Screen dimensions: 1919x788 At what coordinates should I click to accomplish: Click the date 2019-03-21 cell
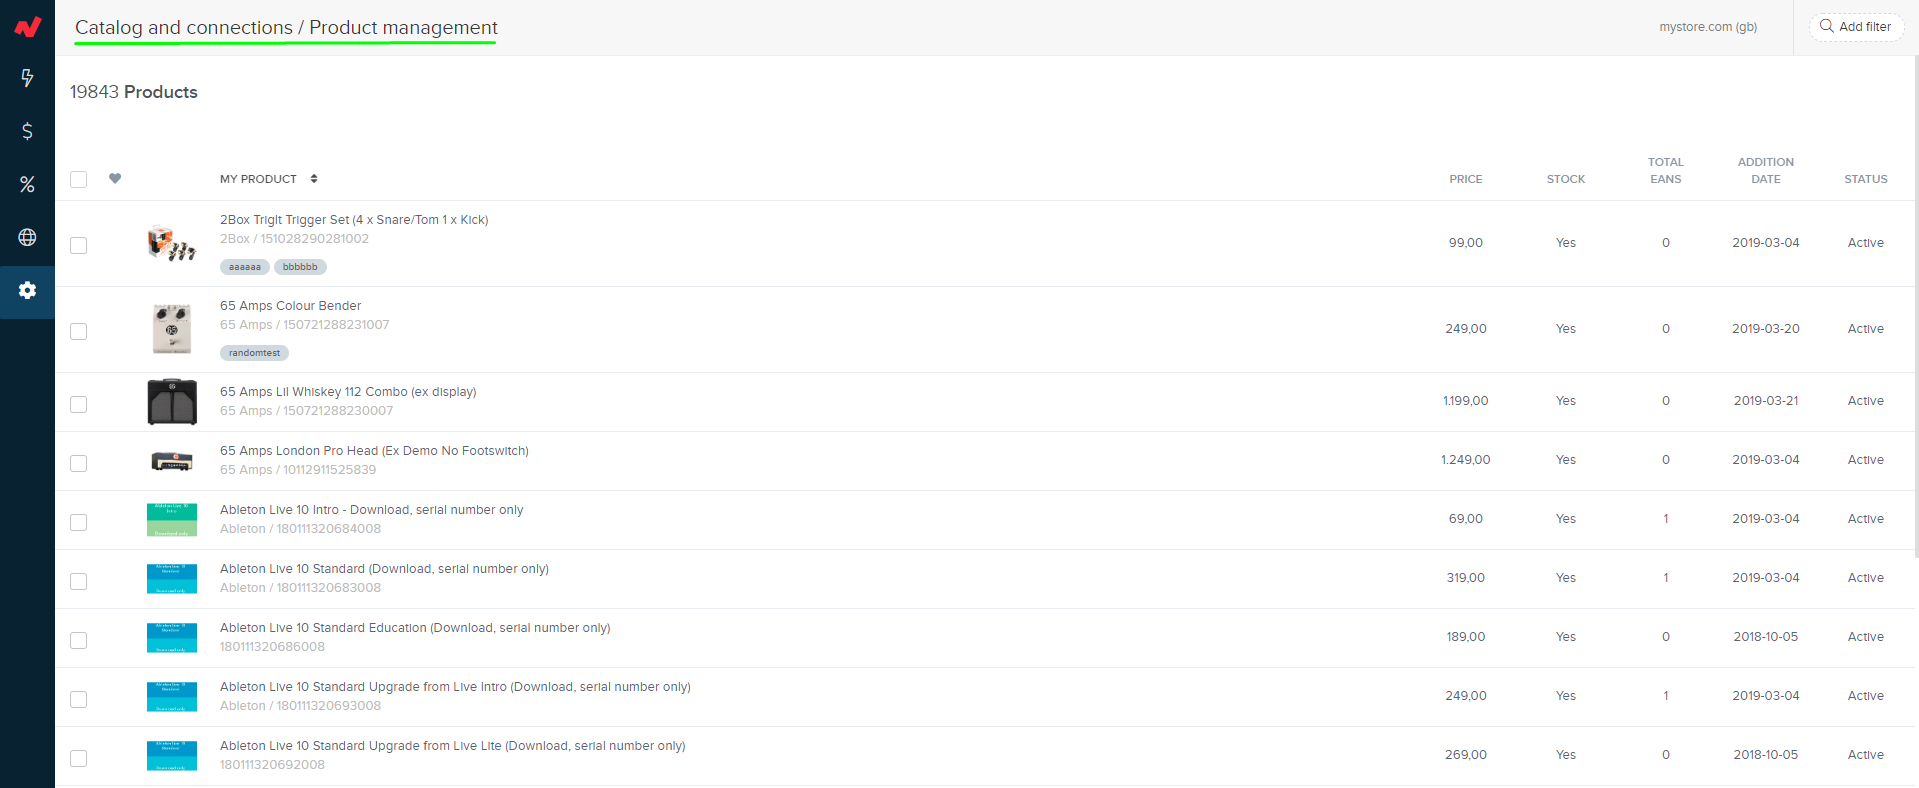point(1765,401)
